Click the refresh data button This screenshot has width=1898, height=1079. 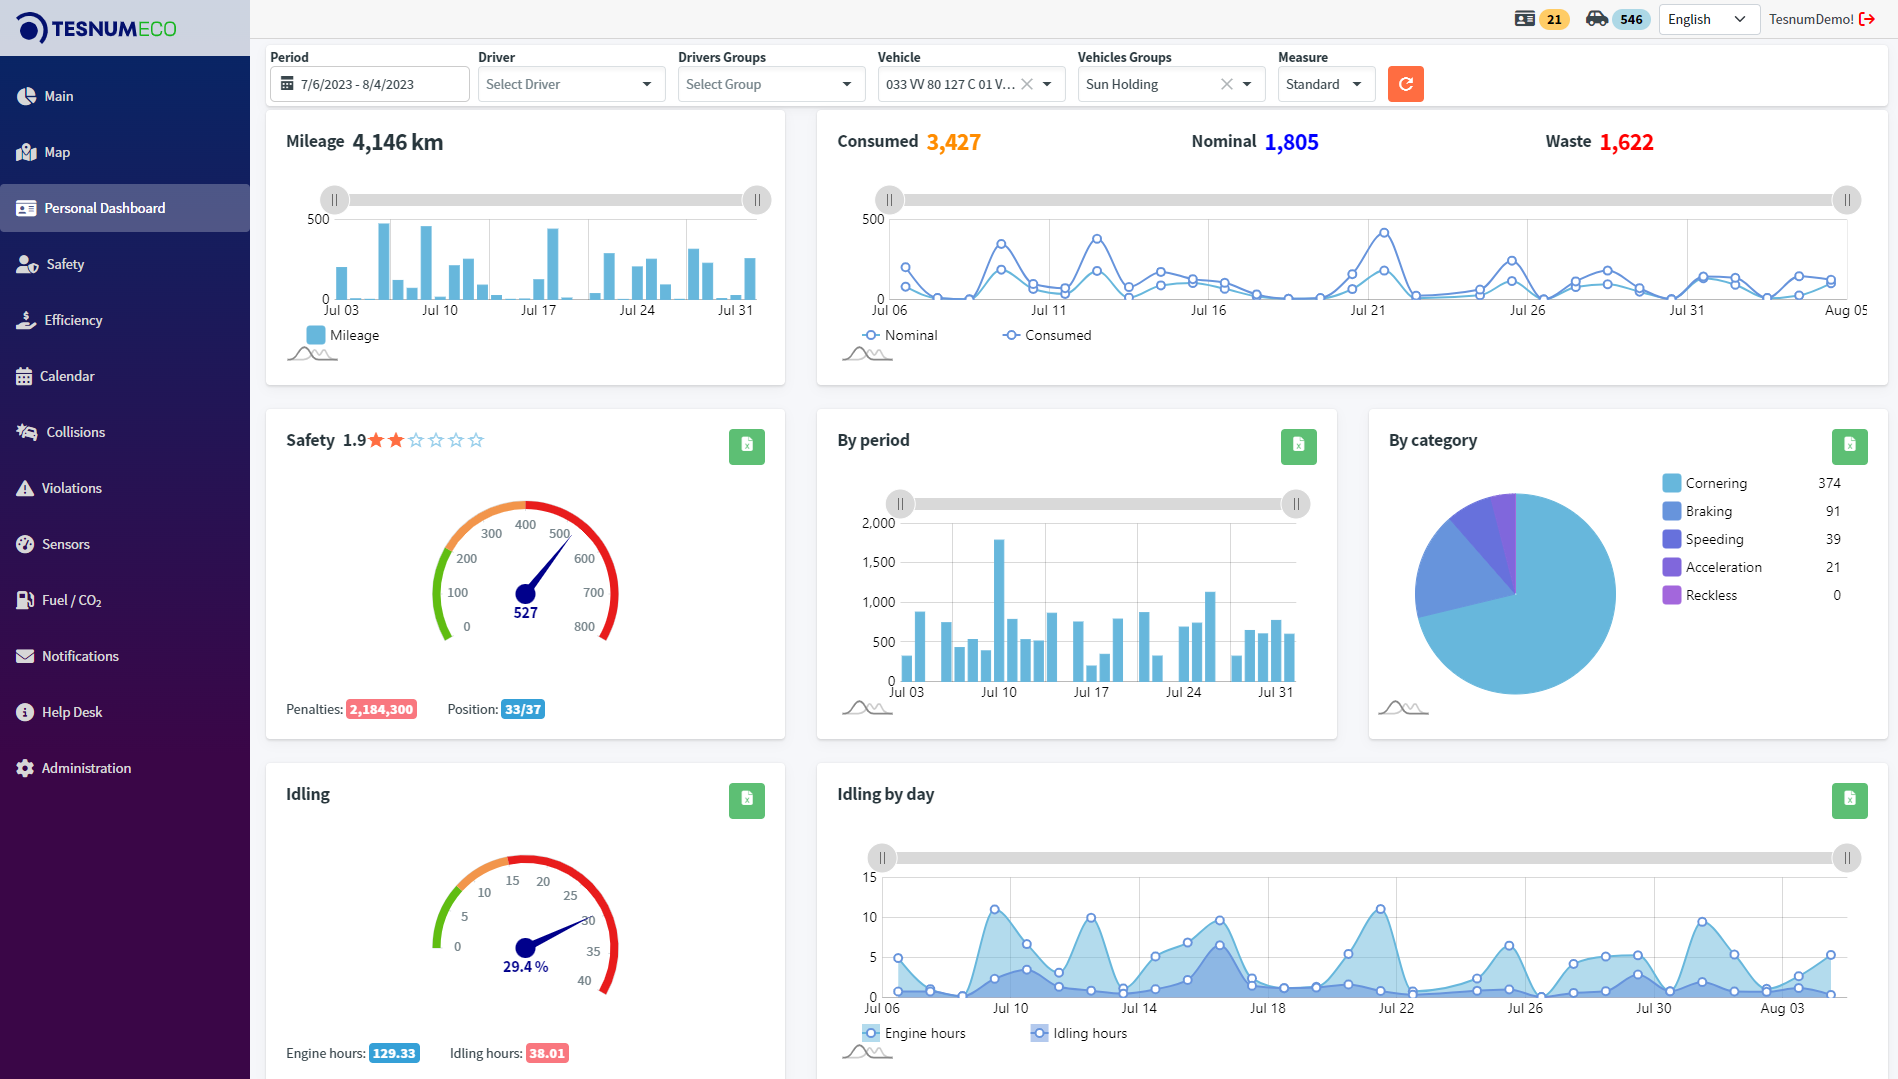tap(1405, 84)
